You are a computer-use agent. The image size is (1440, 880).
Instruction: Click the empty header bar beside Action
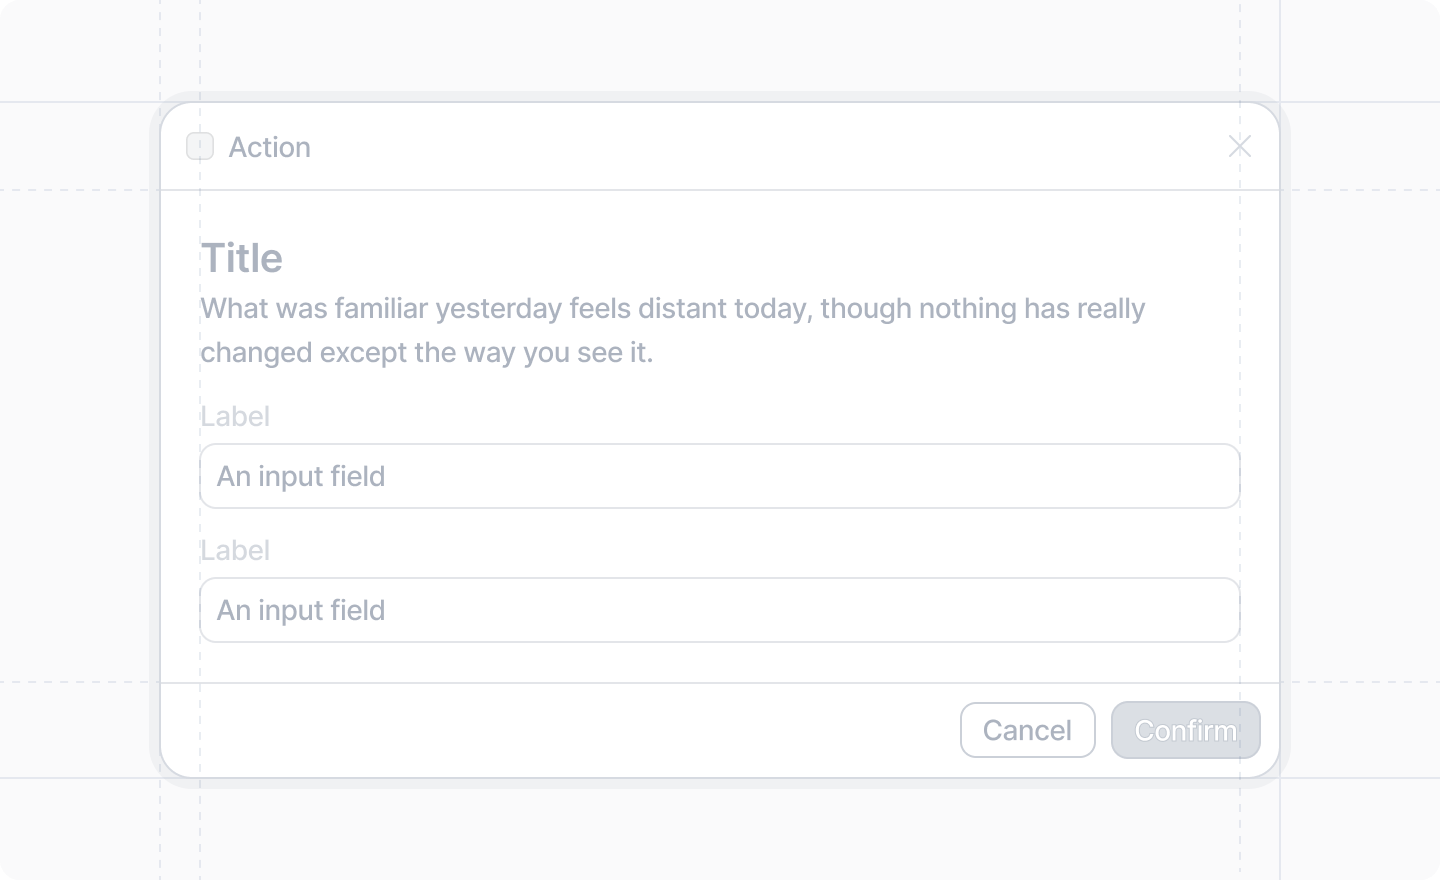click(x=760, y=146)
